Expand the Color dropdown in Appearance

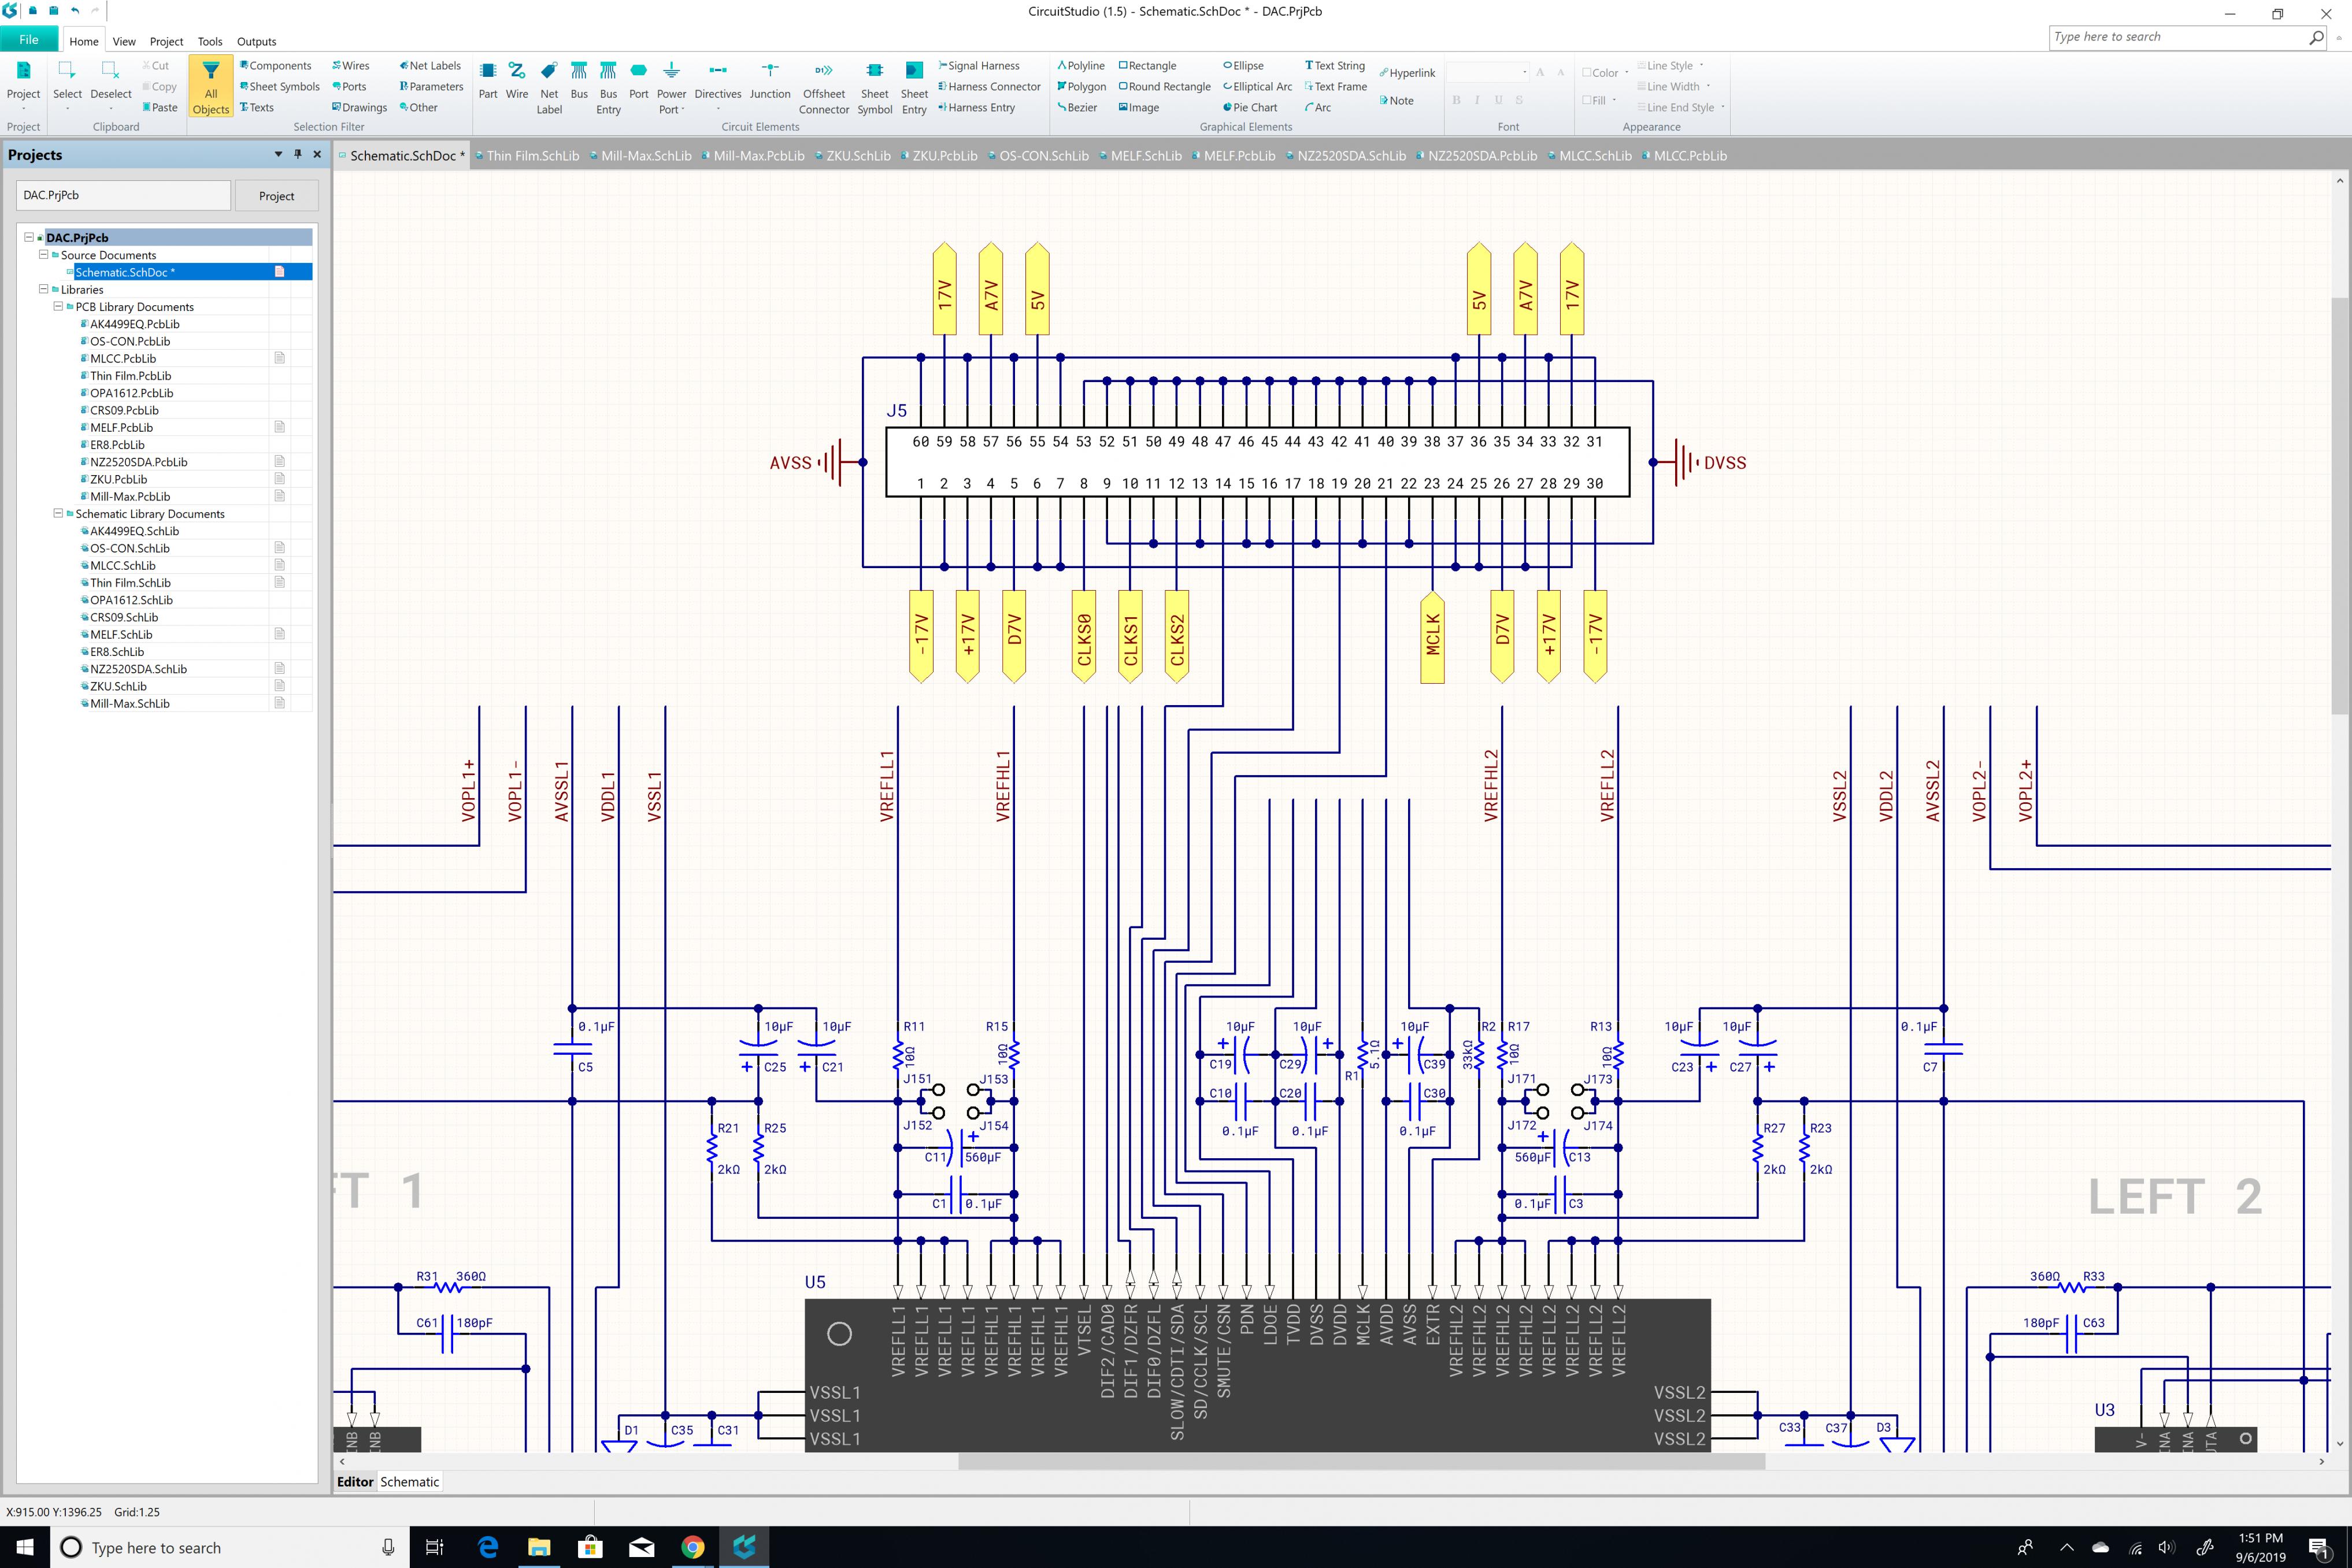[x=1627, y=72]
